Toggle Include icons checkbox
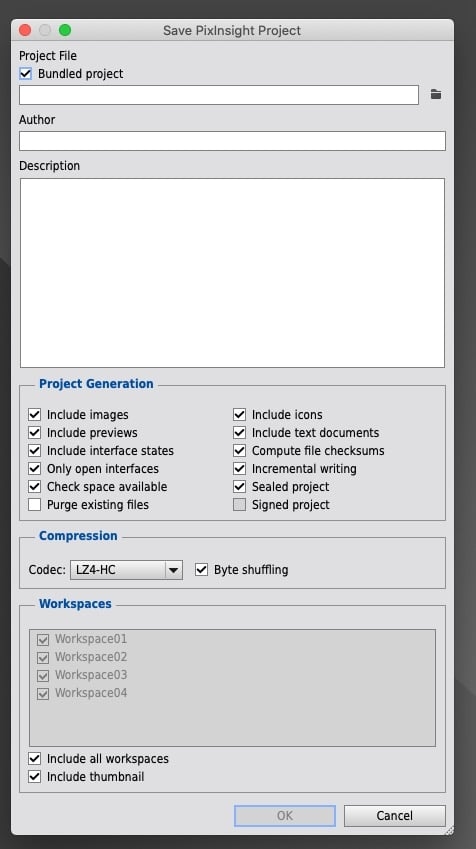Image resolution: width=476 pixels, height=849 pixels. pos(239,415)
